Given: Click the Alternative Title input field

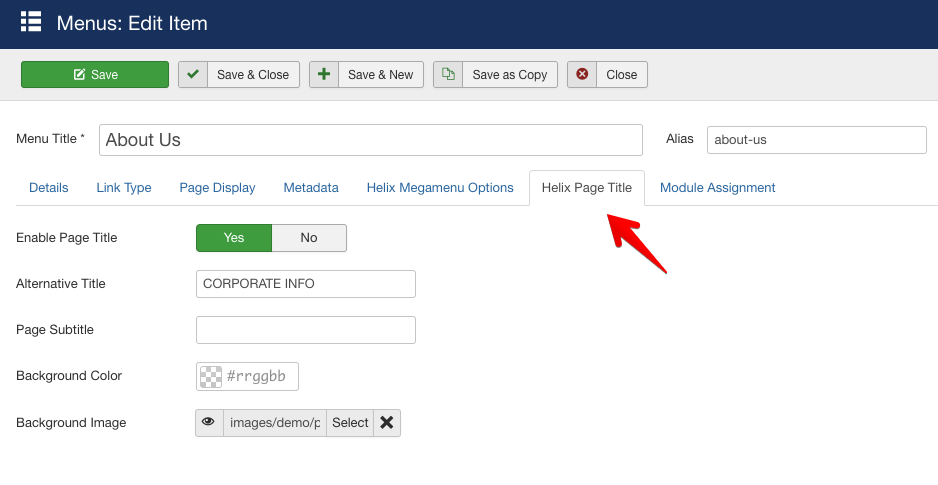Looking at the screenshot, I should click(306, 284).
